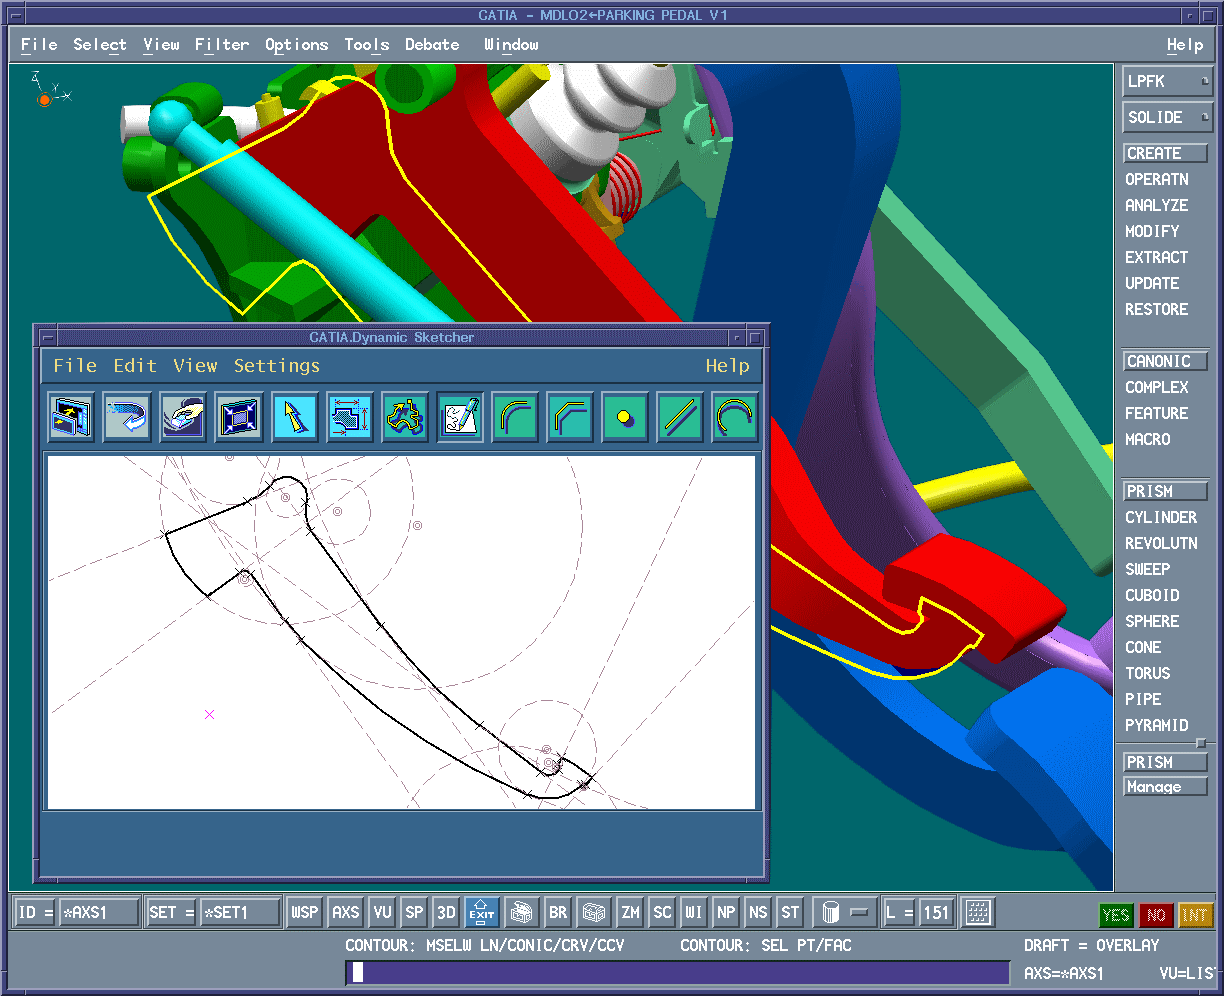The height and width of the screenshot is (996, 1224).
Task: Click the dimension constraint icon in Sketcher
Action: (x=350, y=417)
